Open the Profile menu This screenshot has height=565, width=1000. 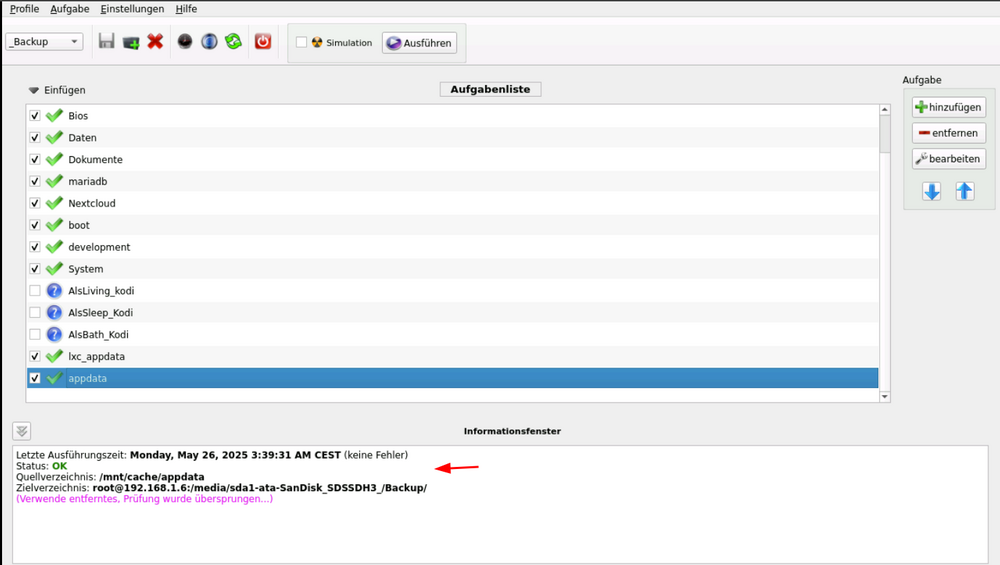coord(24,9)
